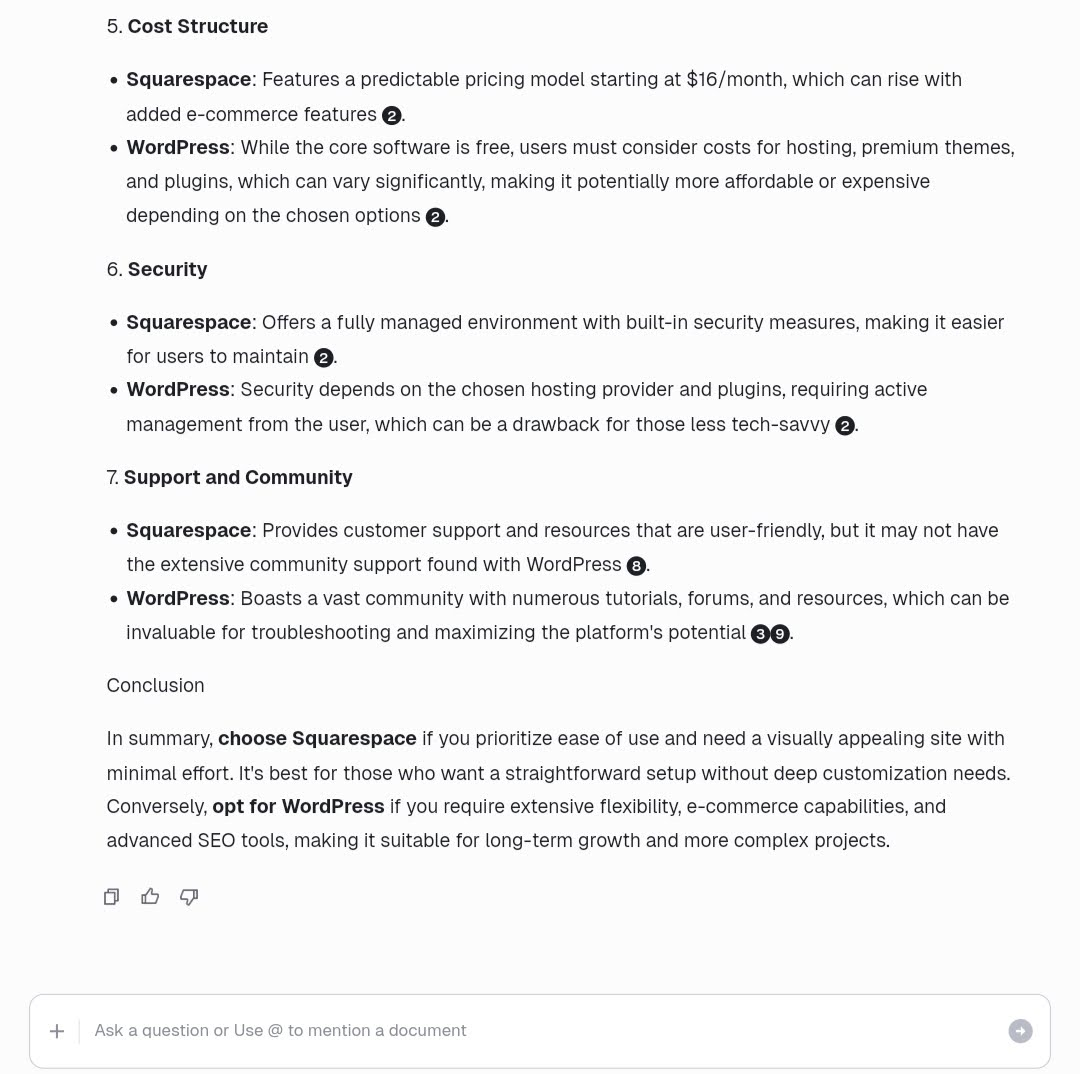Click the bold 'choose Squarespace' text
The width and height of the screenshot is (1080, 1074).
pos(318,739)
